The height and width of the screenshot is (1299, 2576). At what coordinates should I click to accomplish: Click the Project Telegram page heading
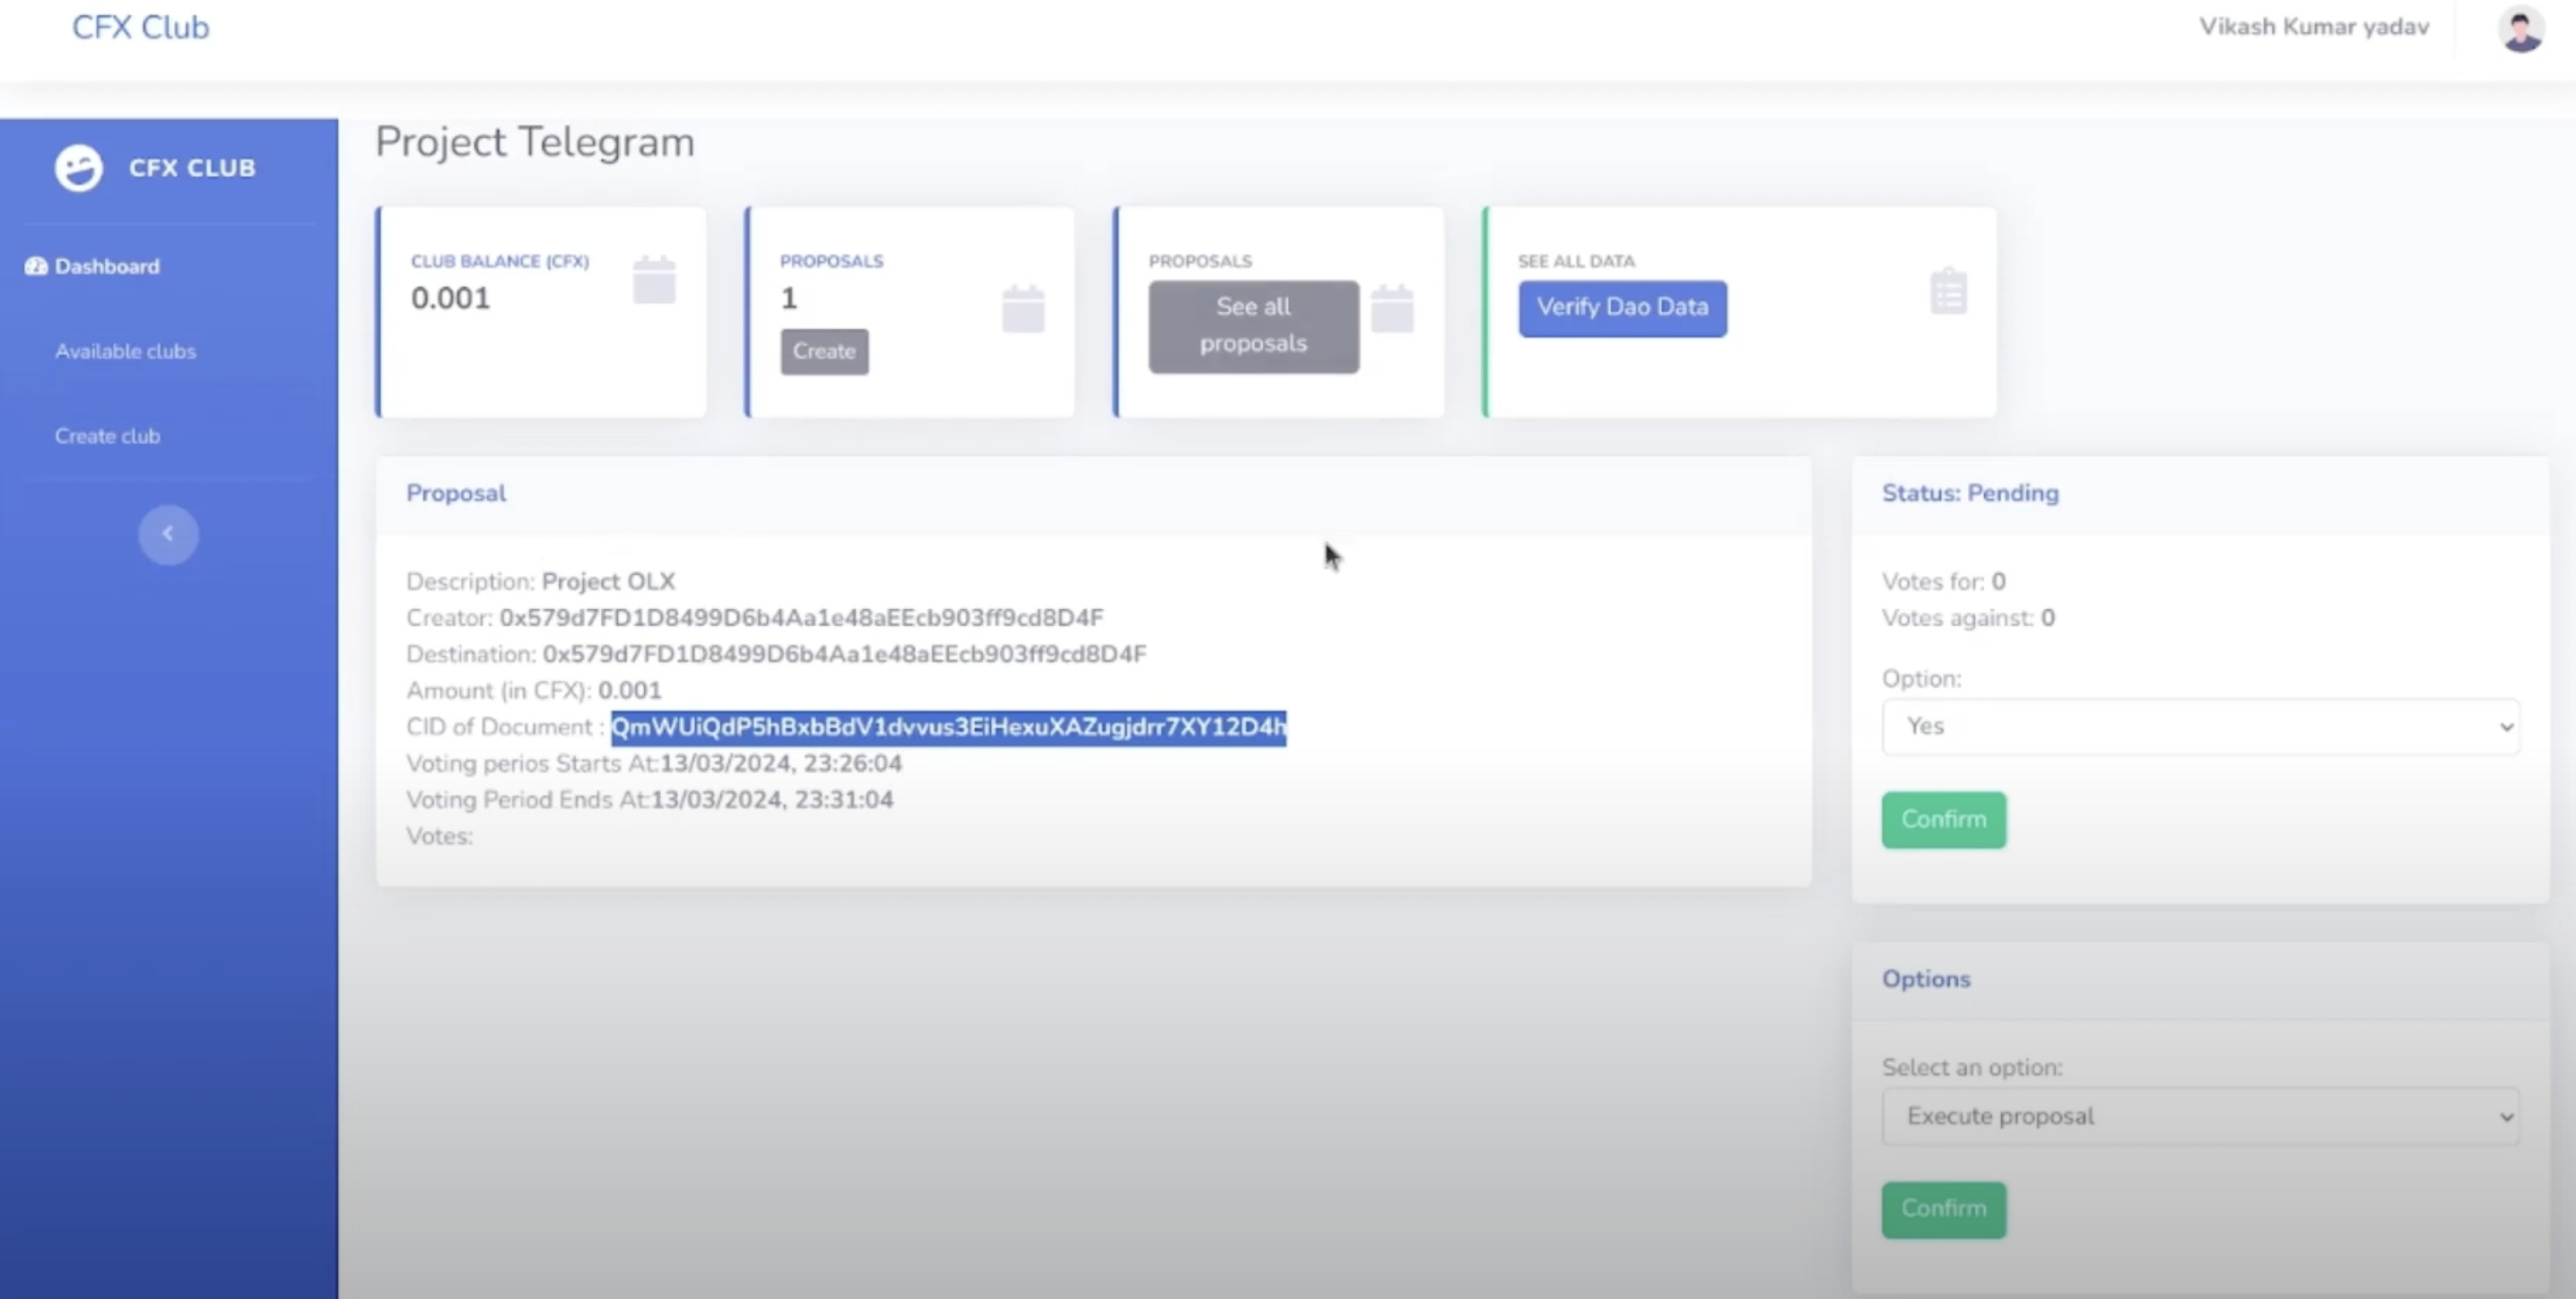[534, 142]
